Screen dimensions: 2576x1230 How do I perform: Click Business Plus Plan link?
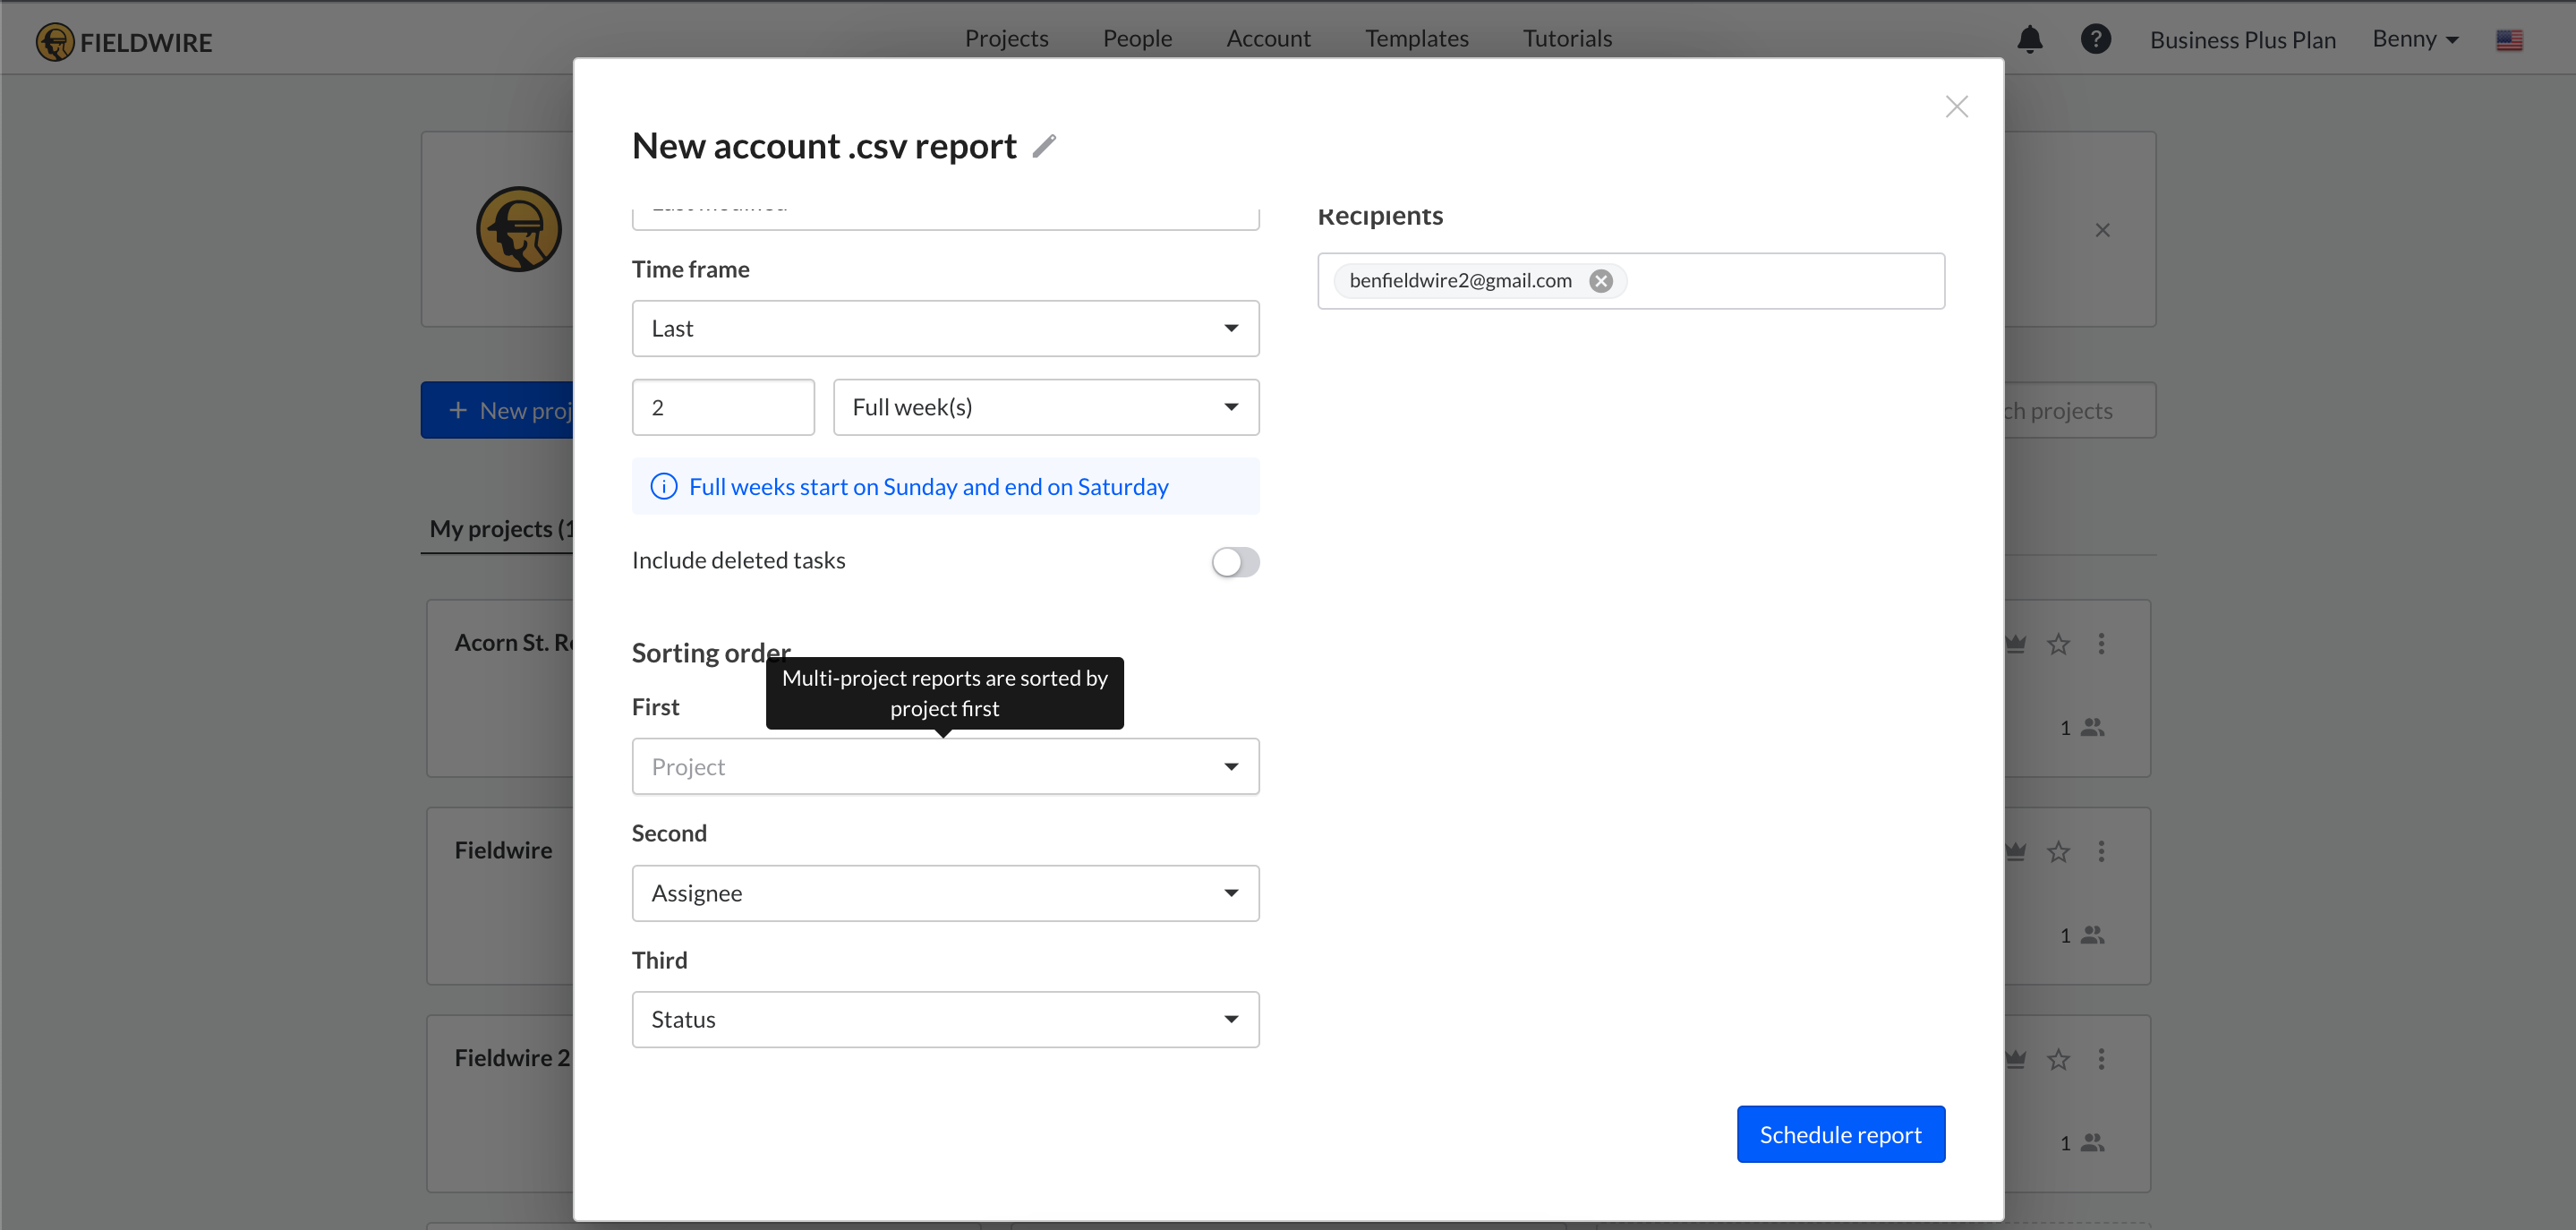point(2243,40)
